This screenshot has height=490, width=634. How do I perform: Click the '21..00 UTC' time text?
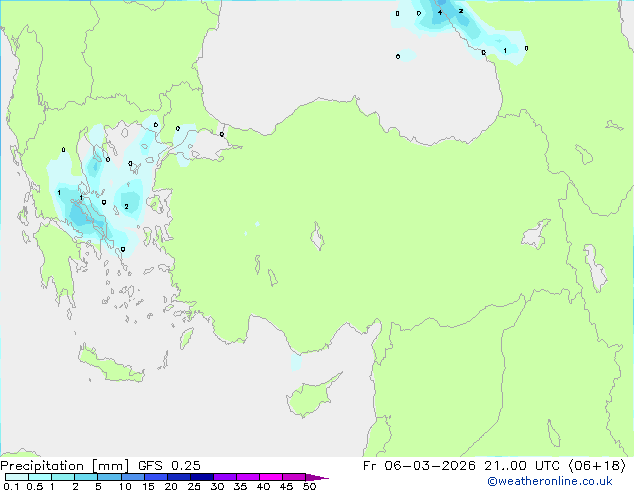[522, 466]
